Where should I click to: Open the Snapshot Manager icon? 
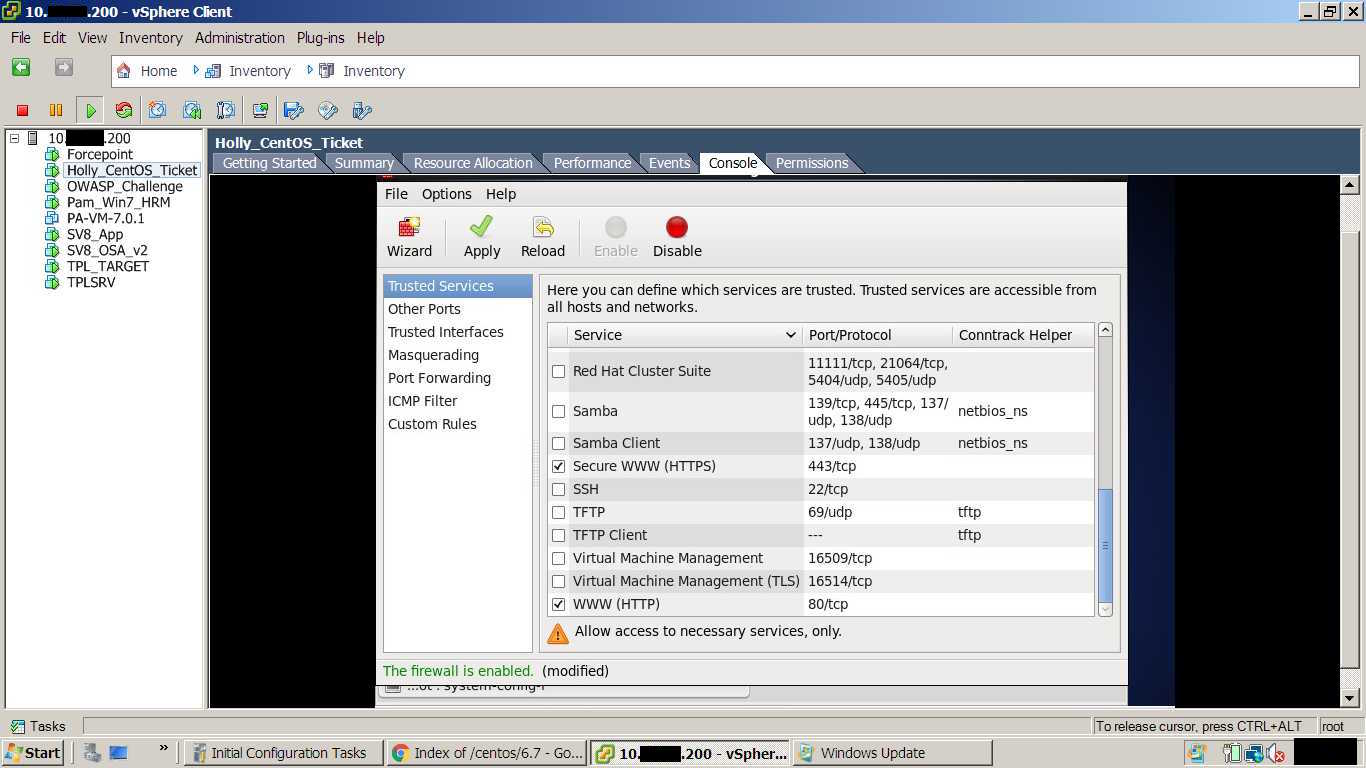(226, 110)
